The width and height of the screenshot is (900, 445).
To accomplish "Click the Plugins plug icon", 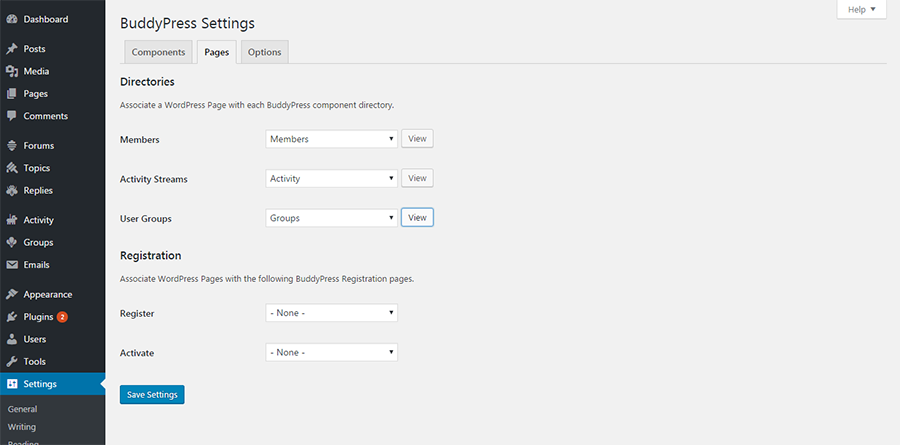I will point(11,317).
